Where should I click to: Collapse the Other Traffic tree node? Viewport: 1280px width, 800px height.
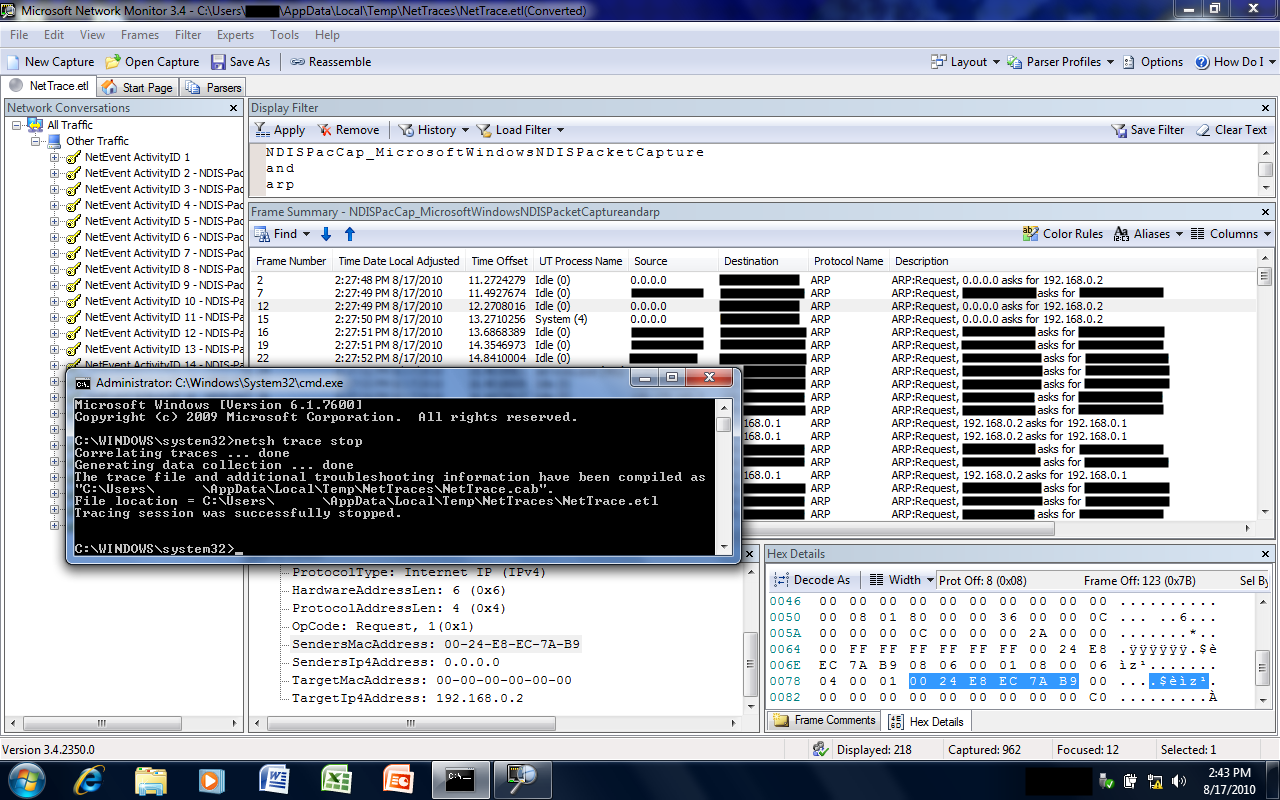(x=36, y=141)
